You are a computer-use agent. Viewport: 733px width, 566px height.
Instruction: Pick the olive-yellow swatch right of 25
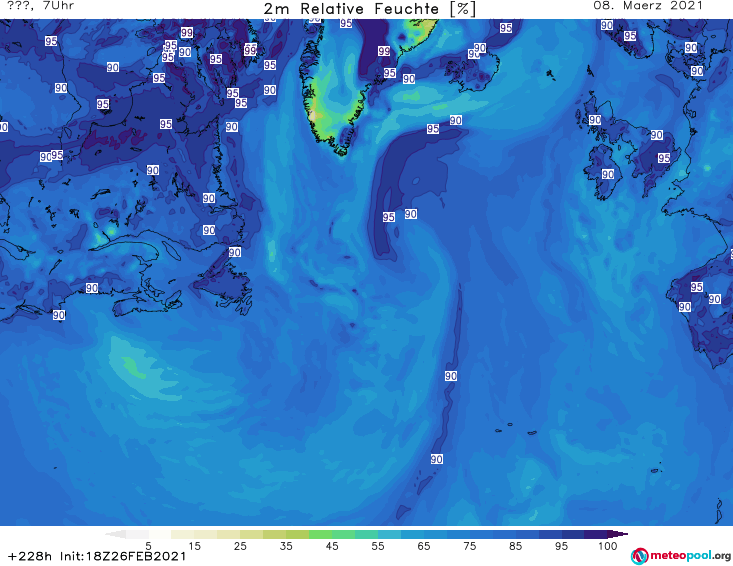[x=252, y=534]
